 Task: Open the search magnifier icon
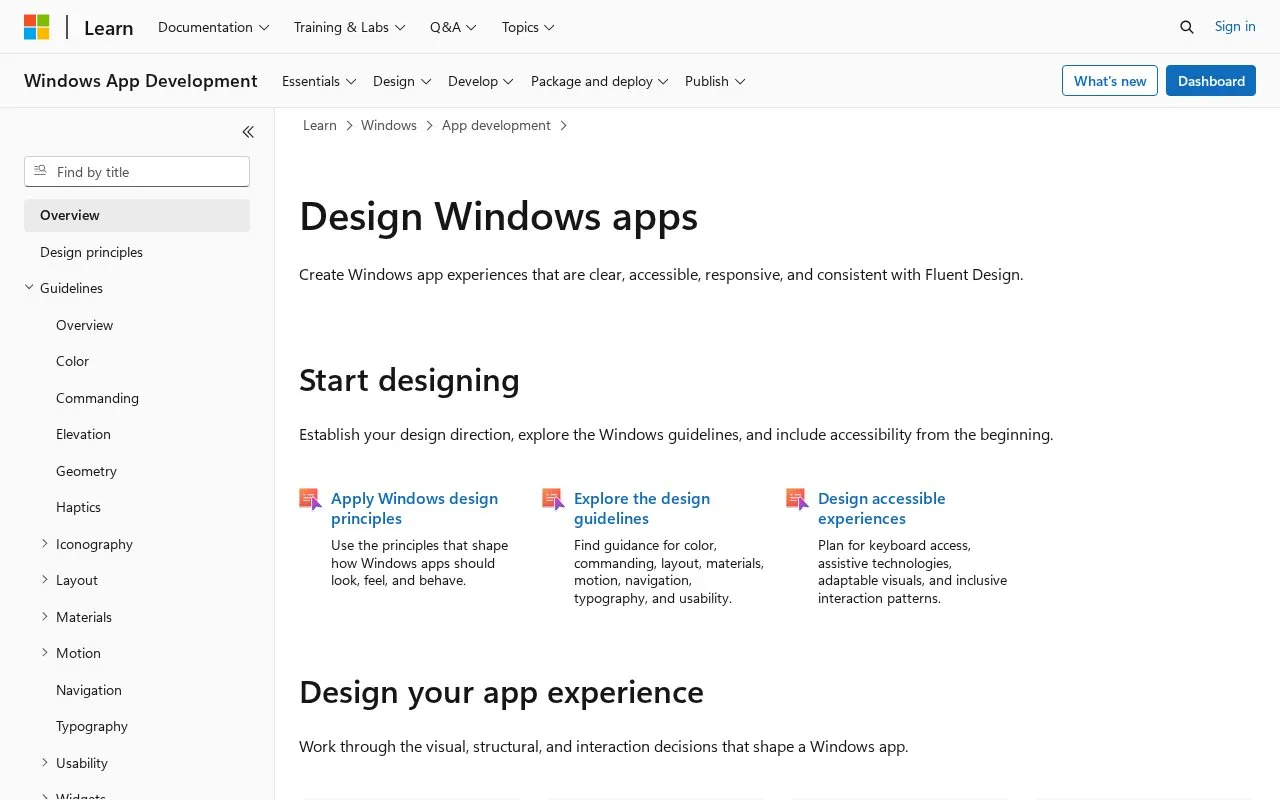coord(1187,27)
